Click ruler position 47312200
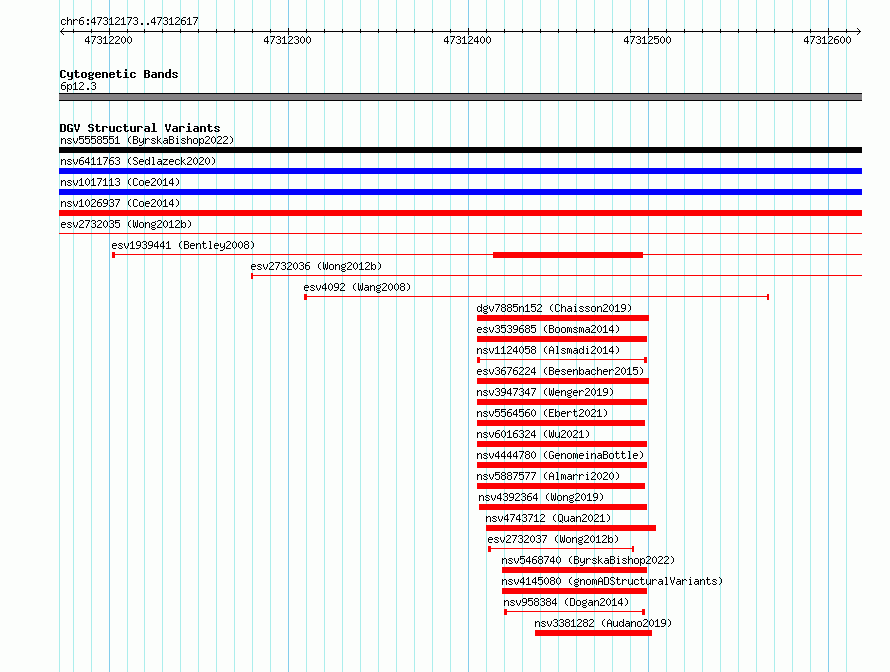 pyautogui.click(x=108, y=40)
